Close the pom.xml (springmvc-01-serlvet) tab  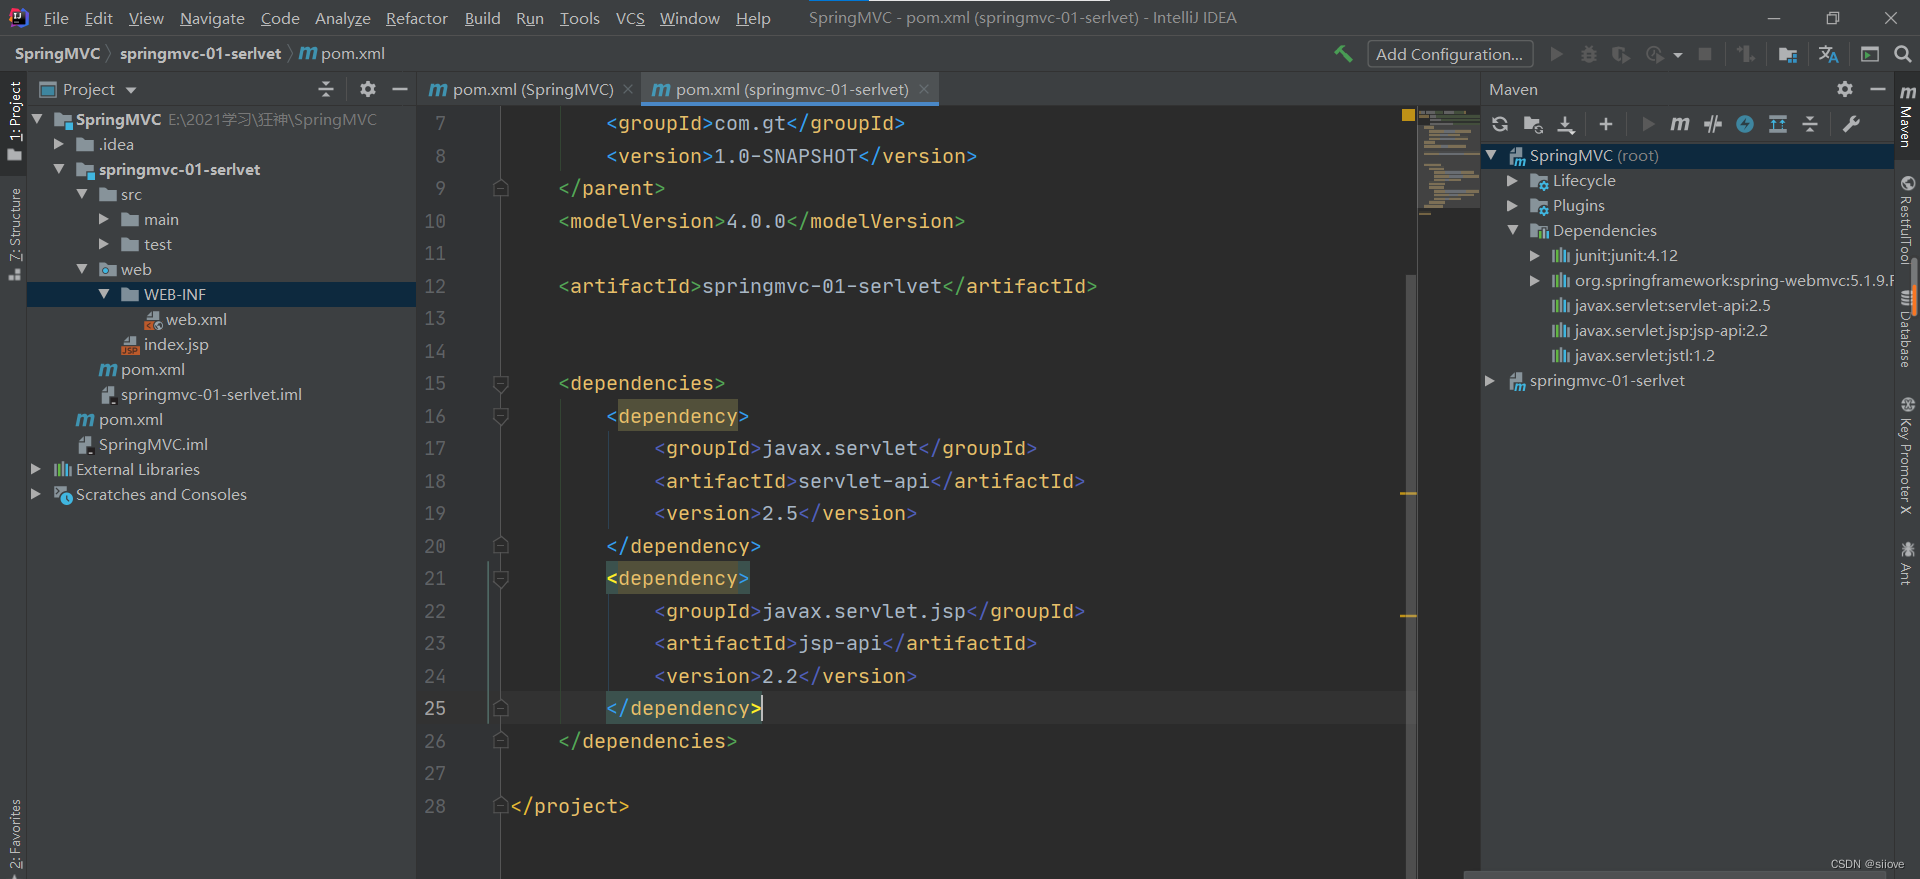tap(924, 89)
